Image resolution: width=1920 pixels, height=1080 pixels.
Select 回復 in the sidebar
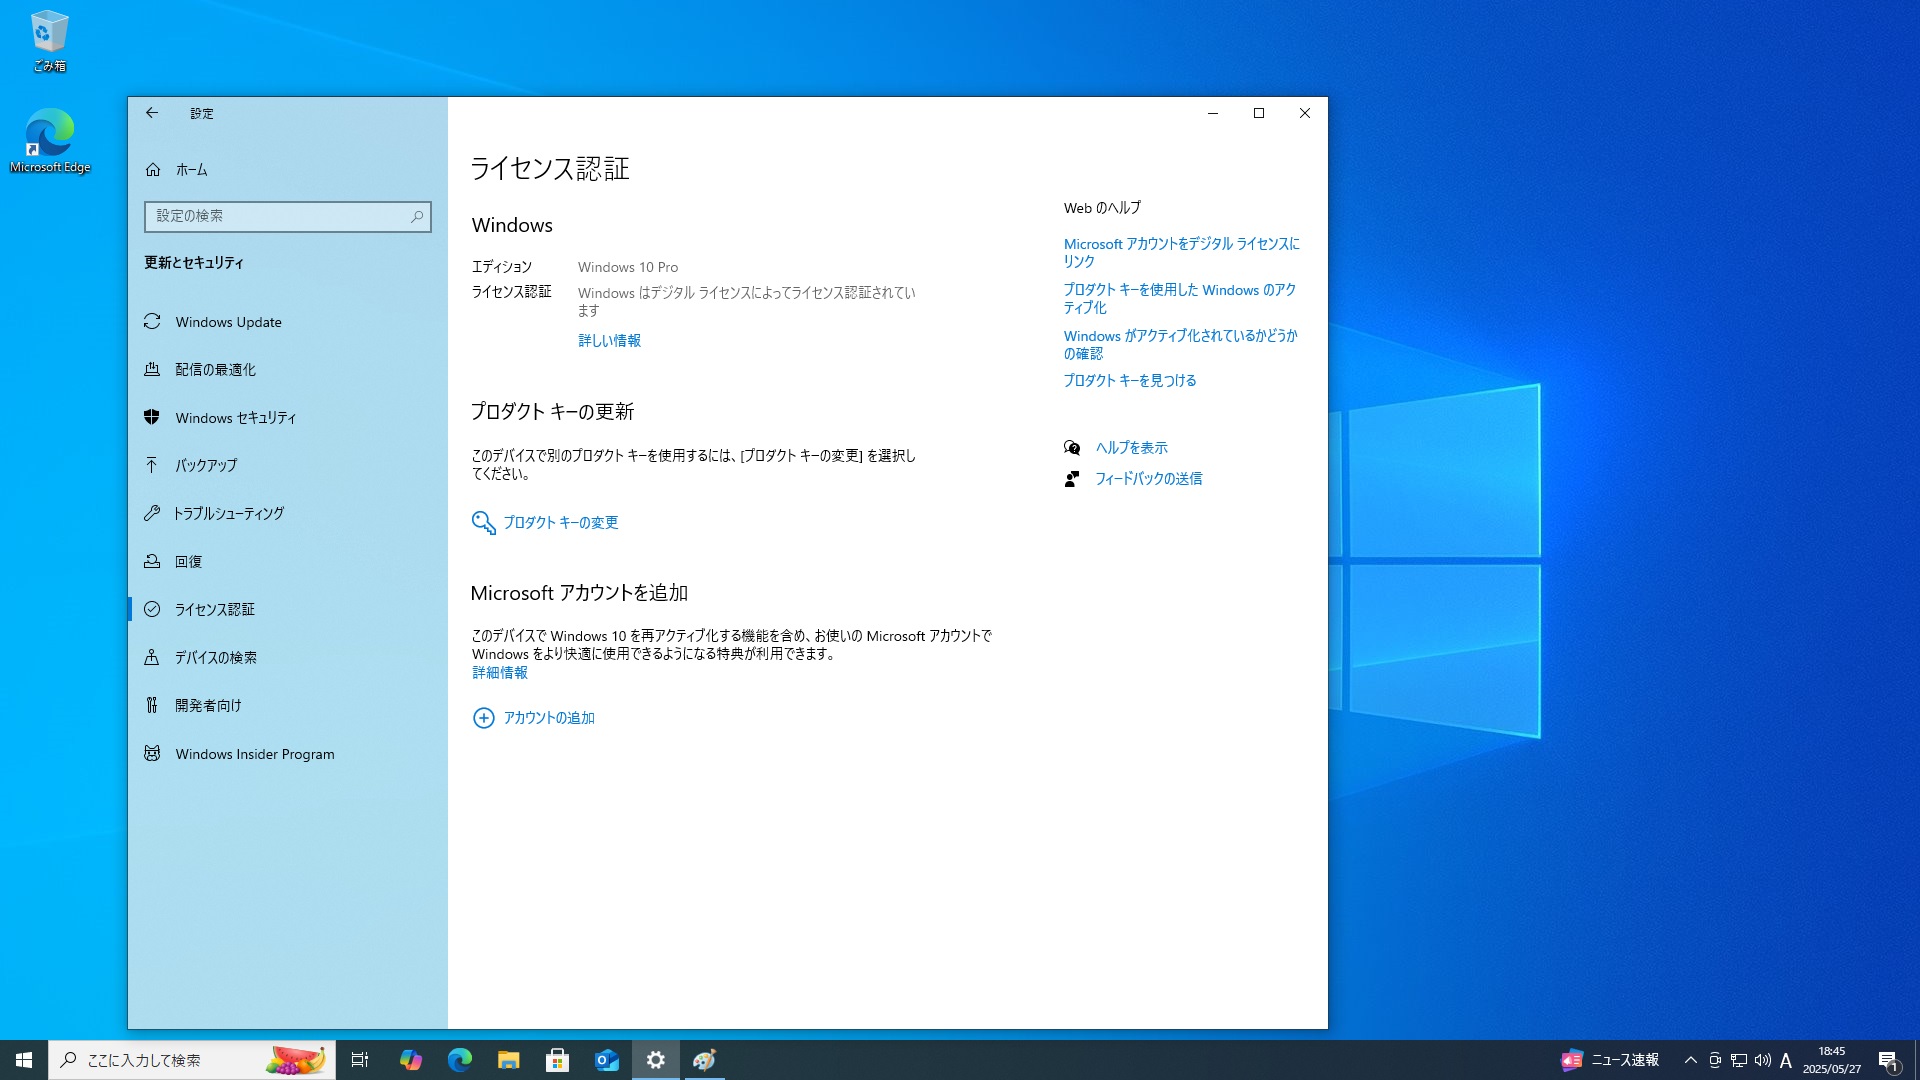[288, 562]
